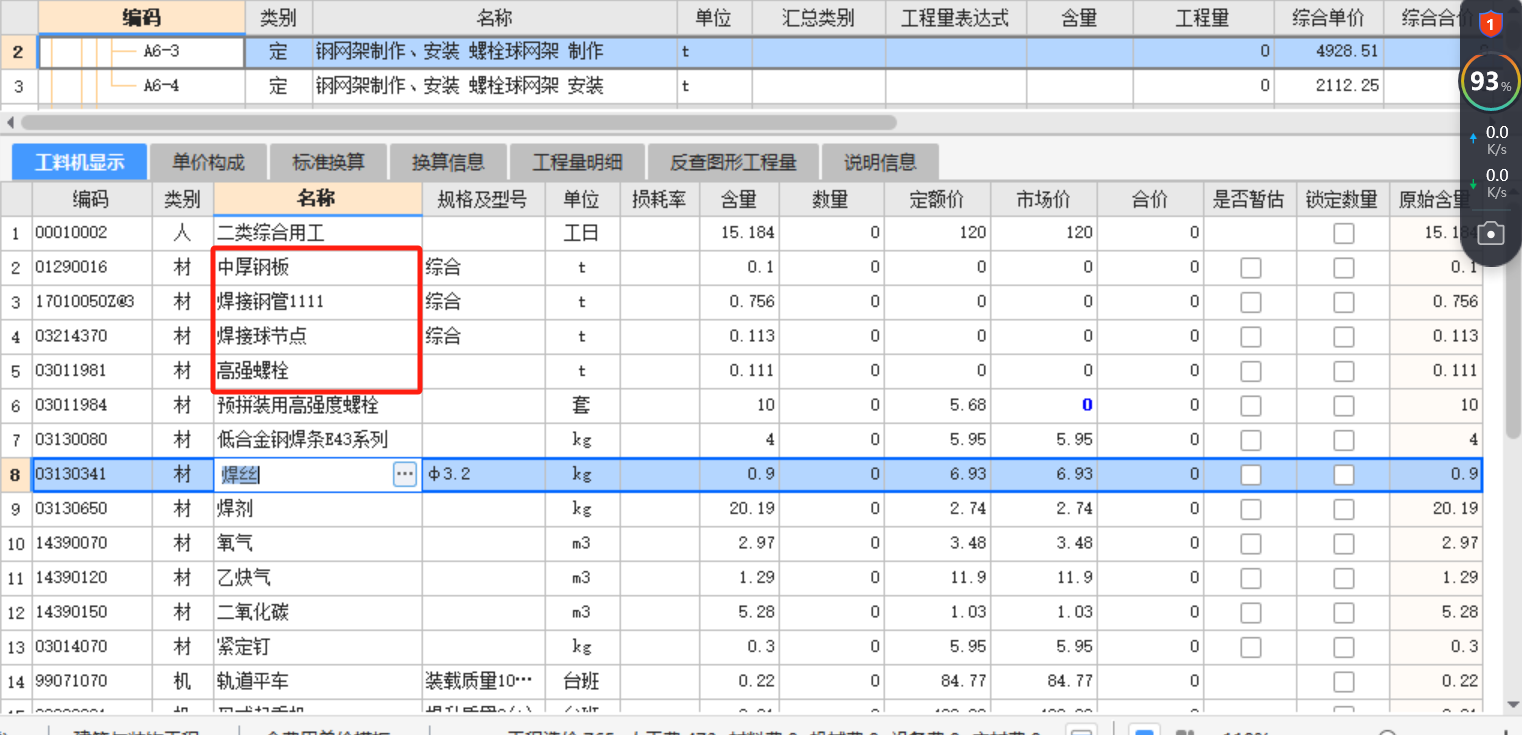Click the camera screenshot icon on floating widget
The image size is (1522, 735).
point(1491,233)
